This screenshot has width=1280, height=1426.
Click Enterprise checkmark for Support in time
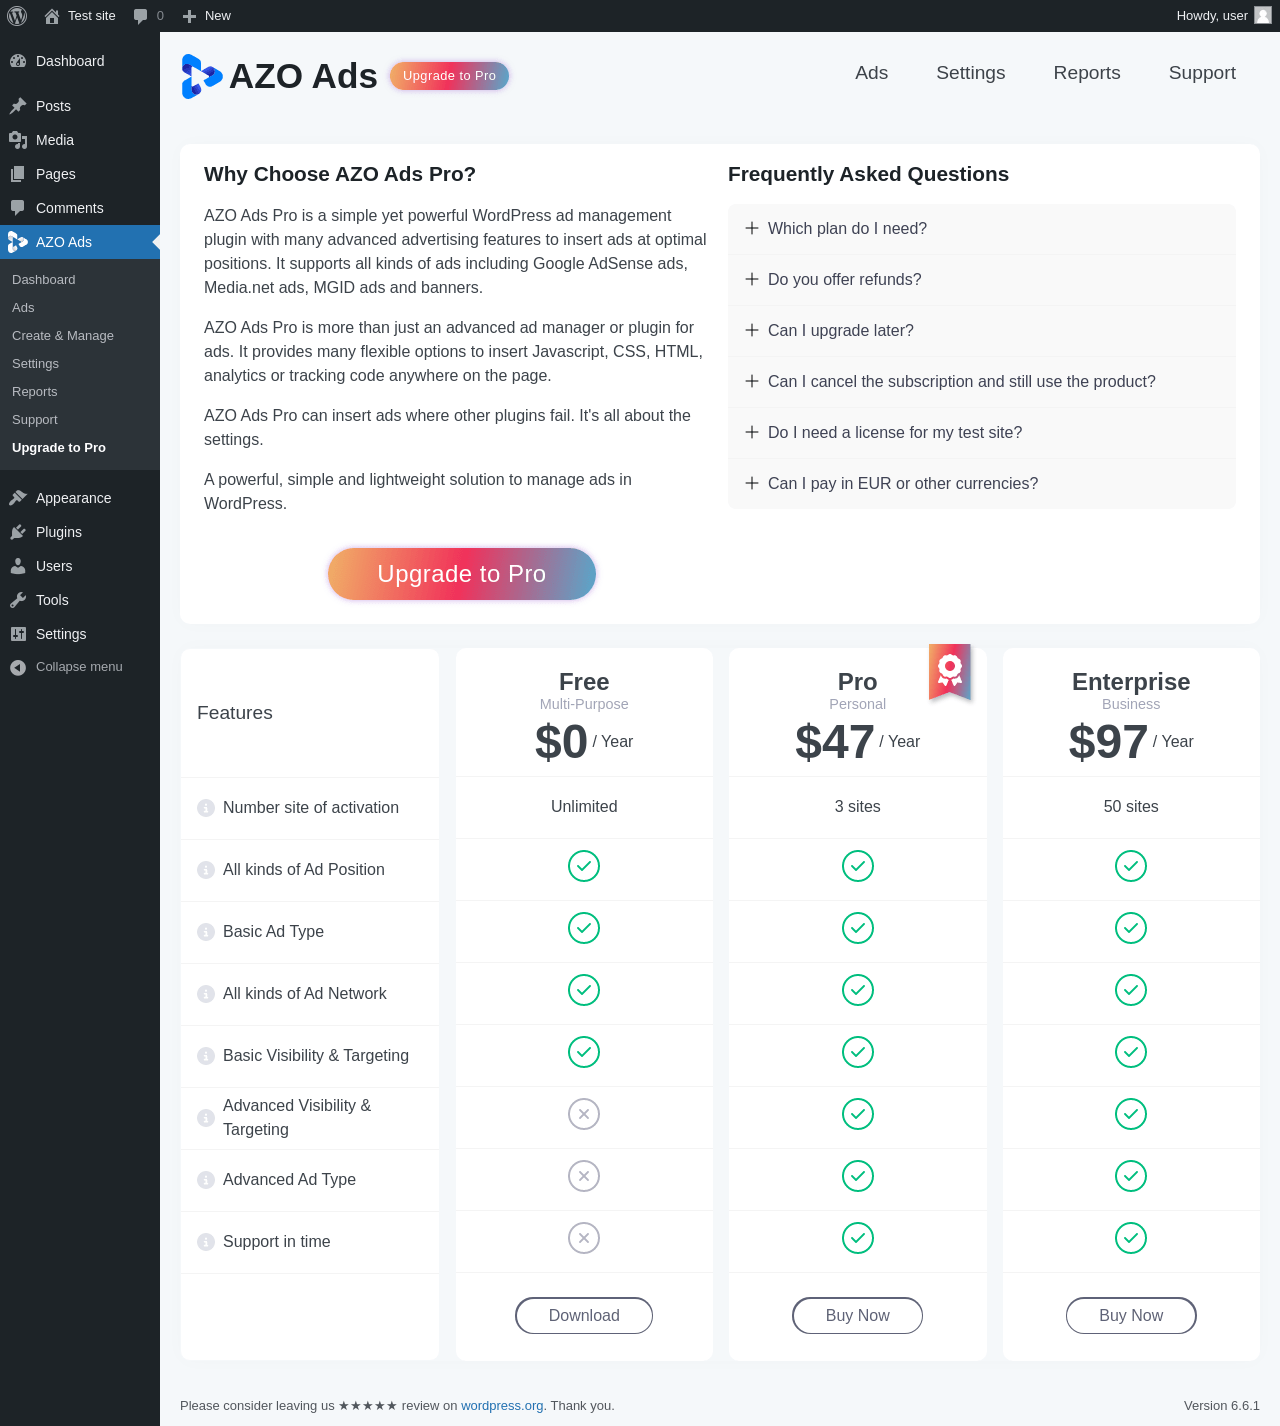click(x=1131, y=1238)
